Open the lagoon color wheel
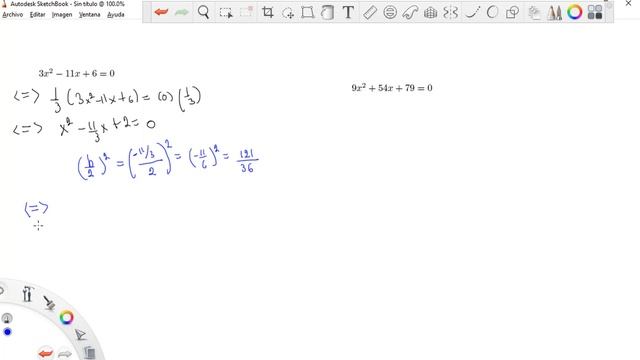The width and height of the screenshot is (640, 360). [x=67, y=318]
